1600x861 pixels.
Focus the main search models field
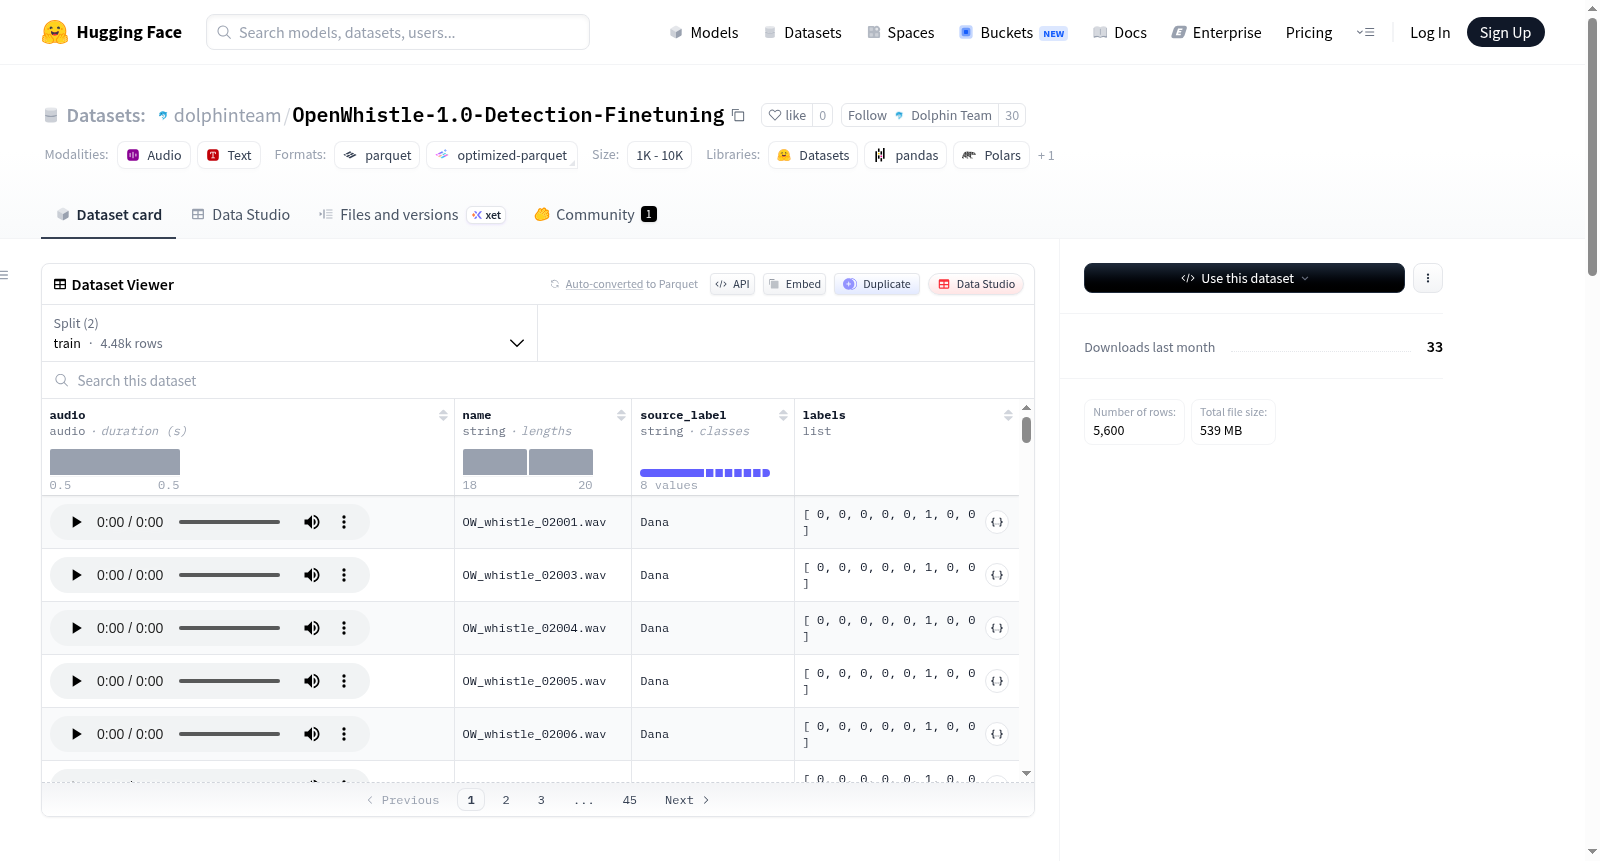click(x=398, y=32)
